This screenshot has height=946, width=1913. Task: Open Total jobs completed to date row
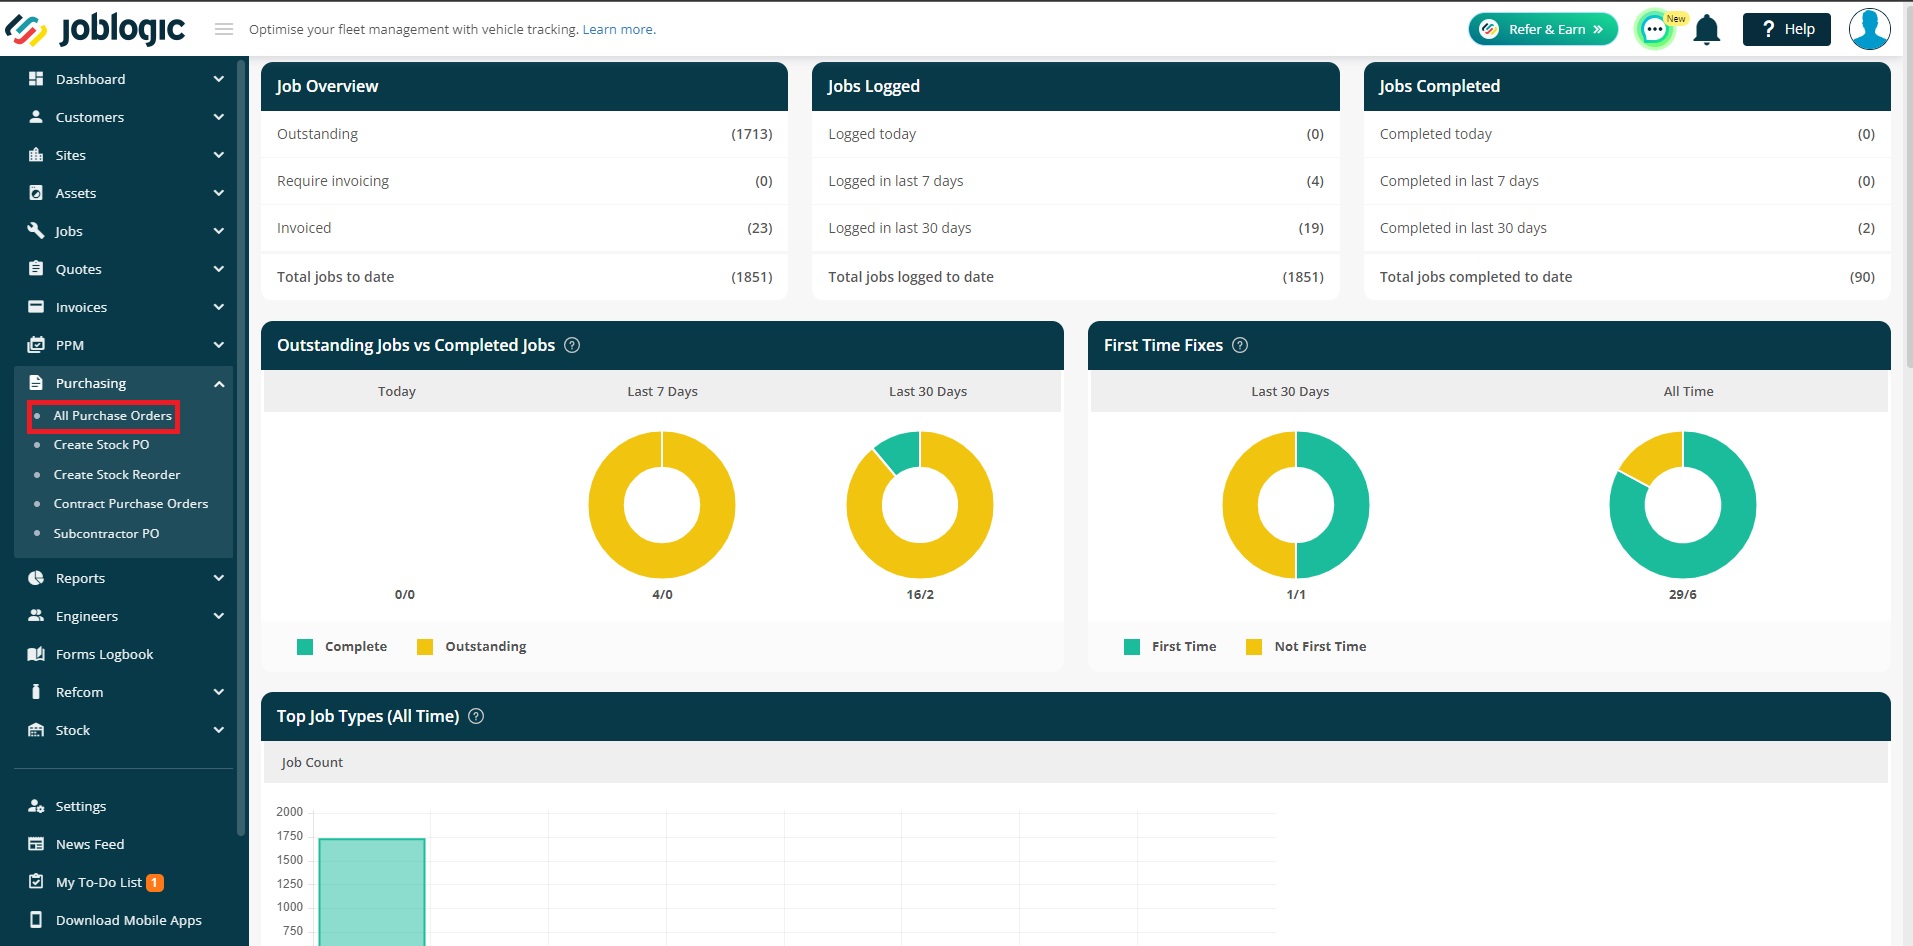(x=1627, y=277)
